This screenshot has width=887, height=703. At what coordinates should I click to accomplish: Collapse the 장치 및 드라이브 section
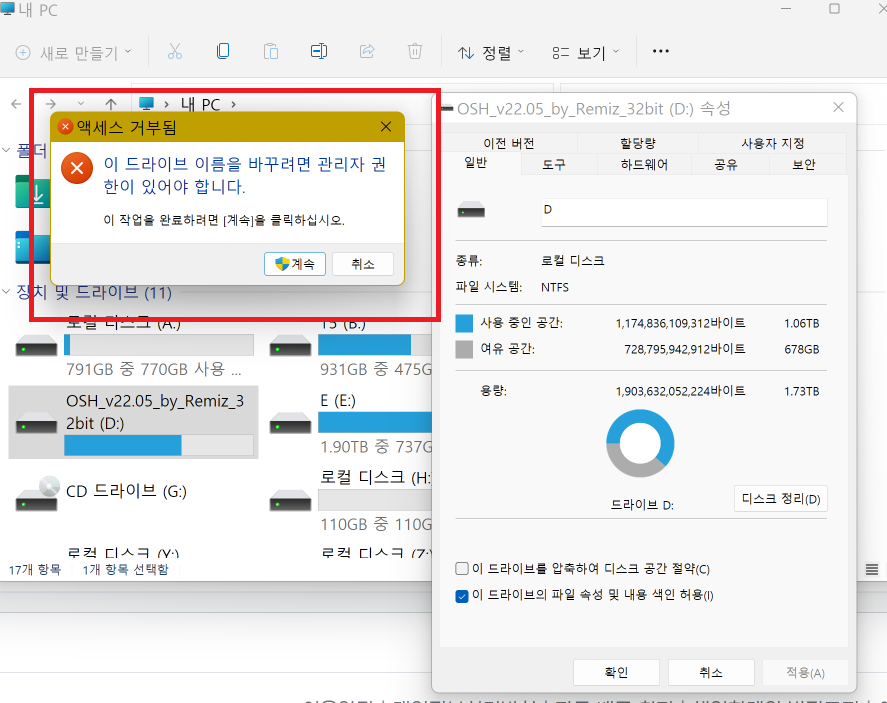pyautogui.click(x=6, y=292)
